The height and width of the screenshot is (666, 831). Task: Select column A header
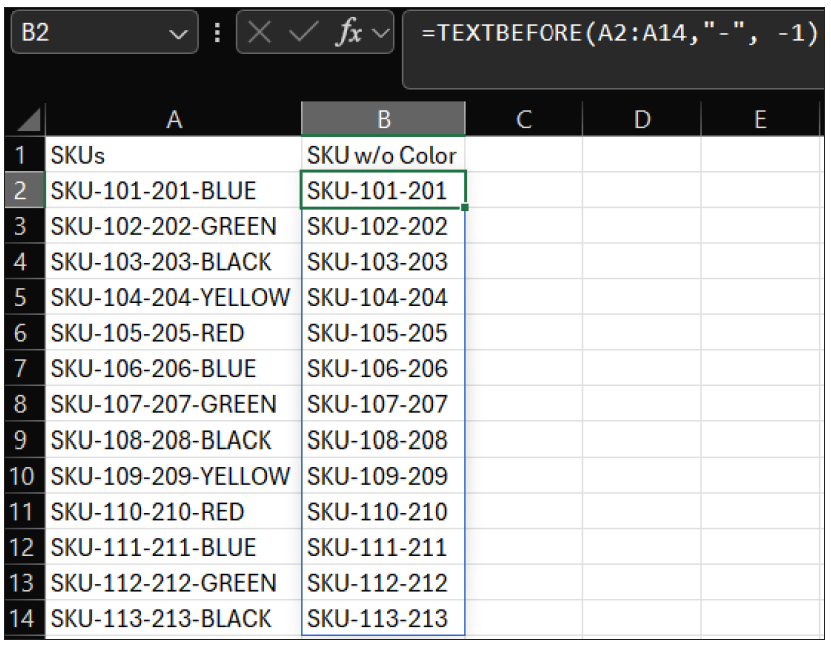tap(173, 120)
